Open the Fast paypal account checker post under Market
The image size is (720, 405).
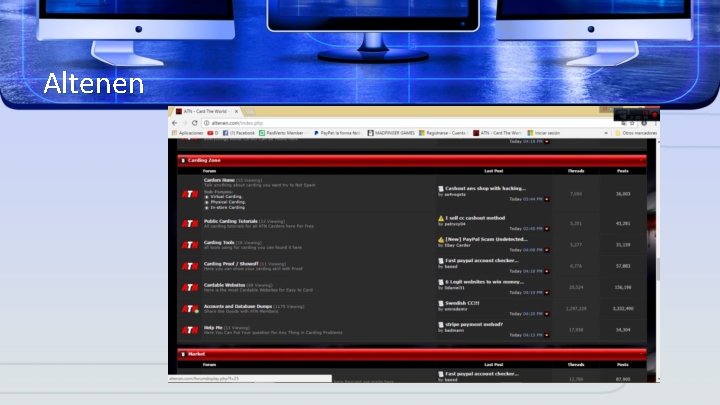pyautogui.click(x=482, y=374)
